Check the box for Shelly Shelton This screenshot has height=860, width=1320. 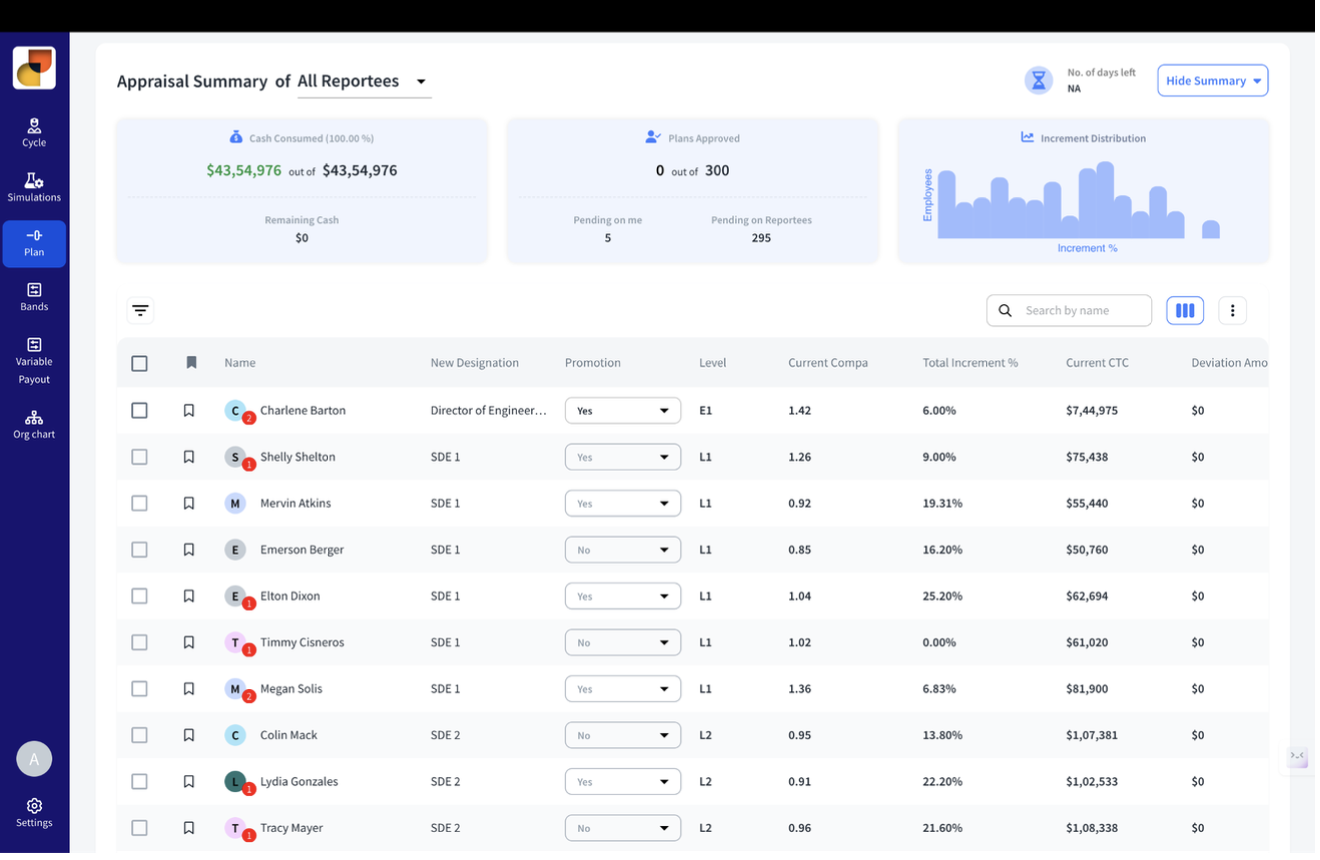coord(140,457)
